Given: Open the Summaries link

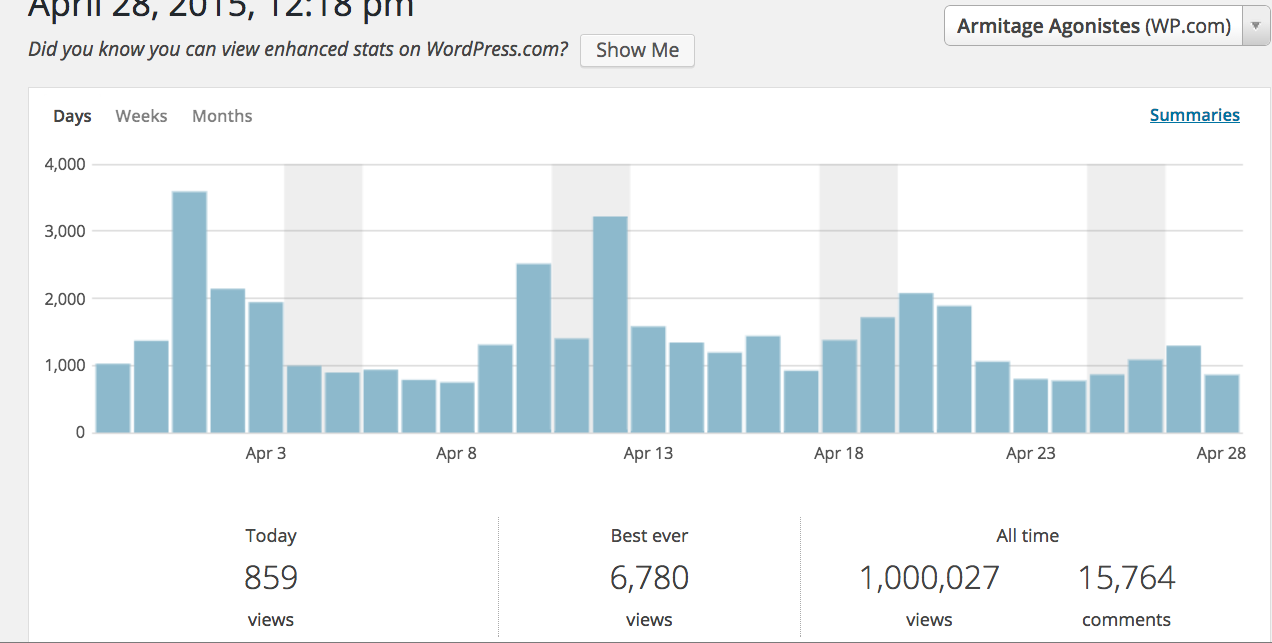Looking at the screenshot, I should pyautogui.click(x=1194, y=115).
